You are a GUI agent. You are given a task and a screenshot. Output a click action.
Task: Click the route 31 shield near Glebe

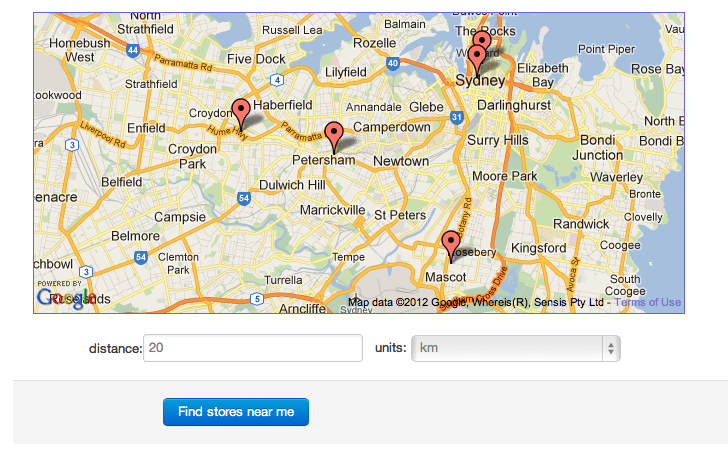pyautogui.click(x=457, y=118)
